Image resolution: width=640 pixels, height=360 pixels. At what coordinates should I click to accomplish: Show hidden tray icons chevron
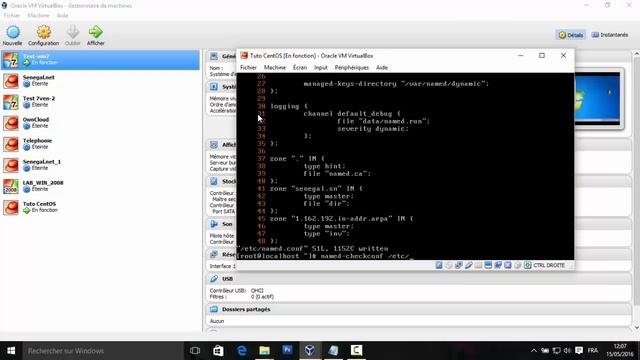pyautogui.click(x=533, y=351)
